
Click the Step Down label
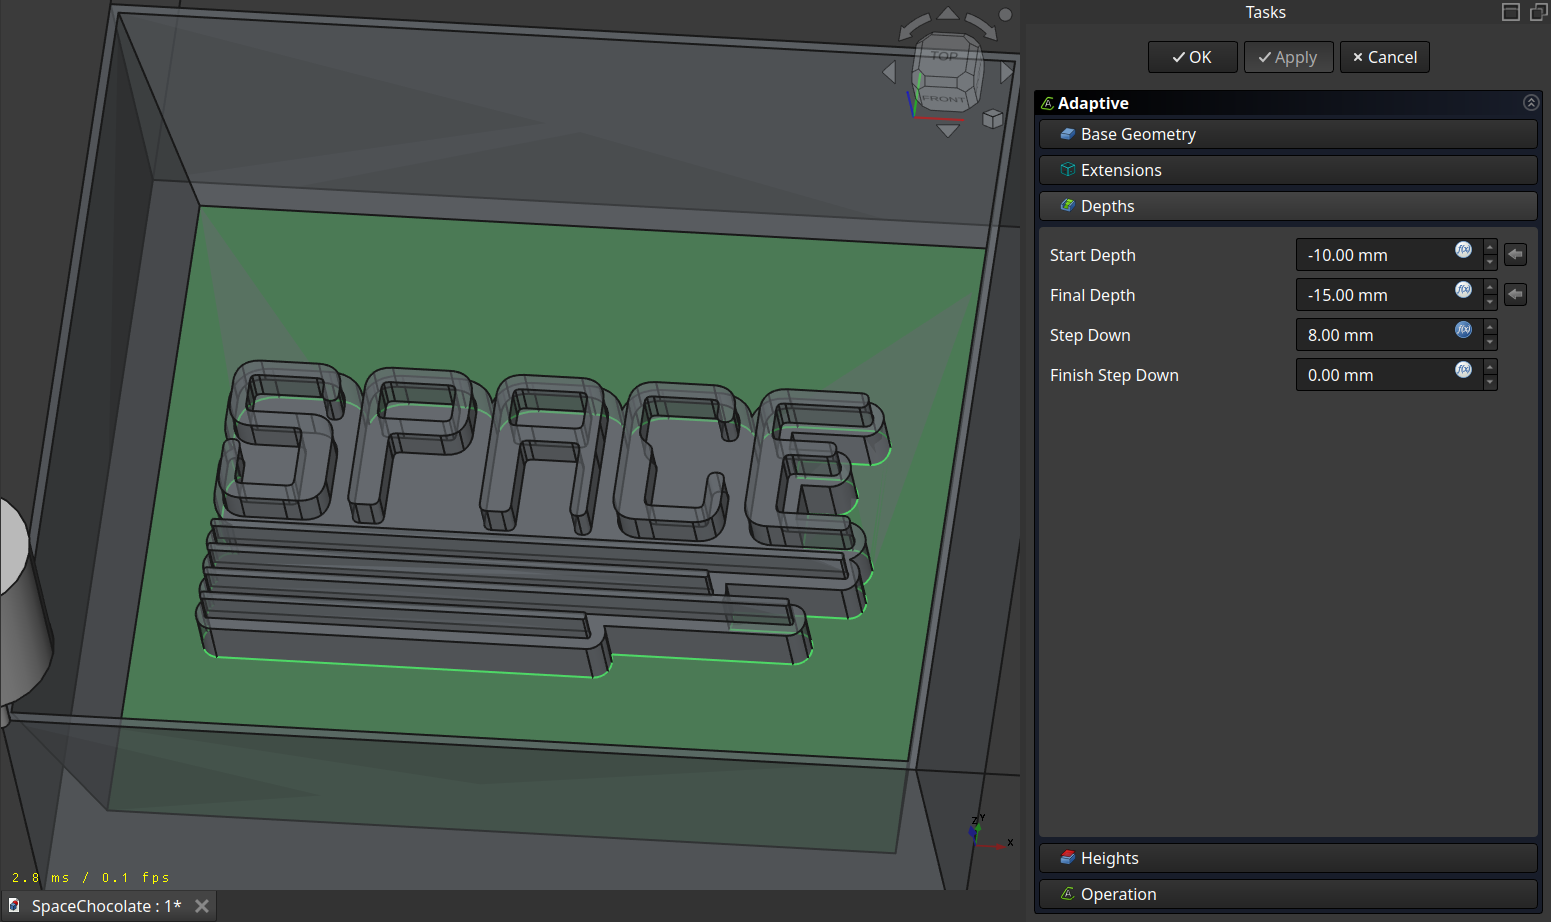click(x=1090, y=335)
